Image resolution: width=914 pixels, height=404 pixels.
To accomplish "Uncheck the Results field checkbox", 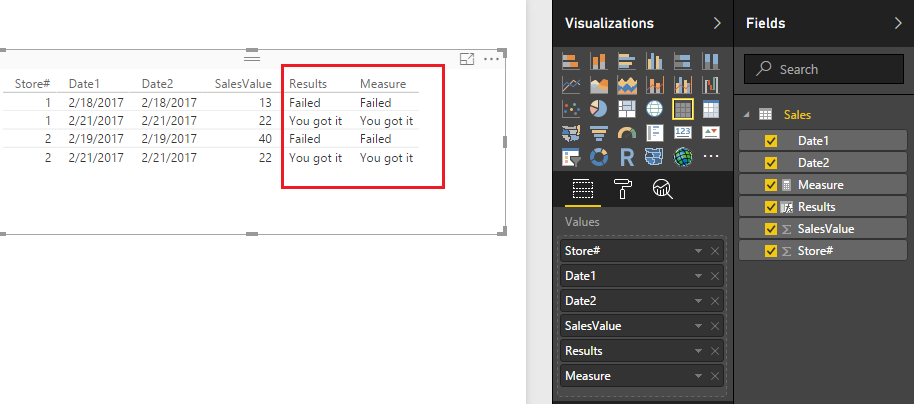I will [x=771, y=207].
